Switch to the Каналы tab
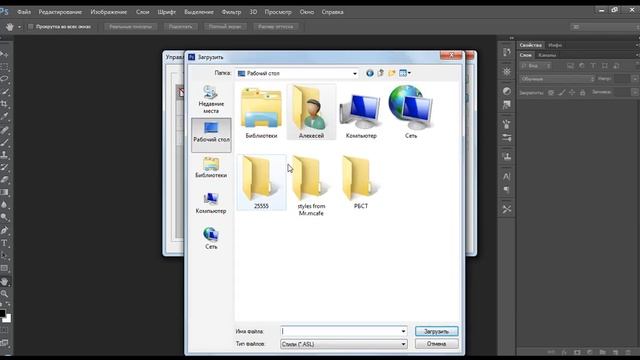Viewport: 640px width, 360px height. tap(547, 55)
